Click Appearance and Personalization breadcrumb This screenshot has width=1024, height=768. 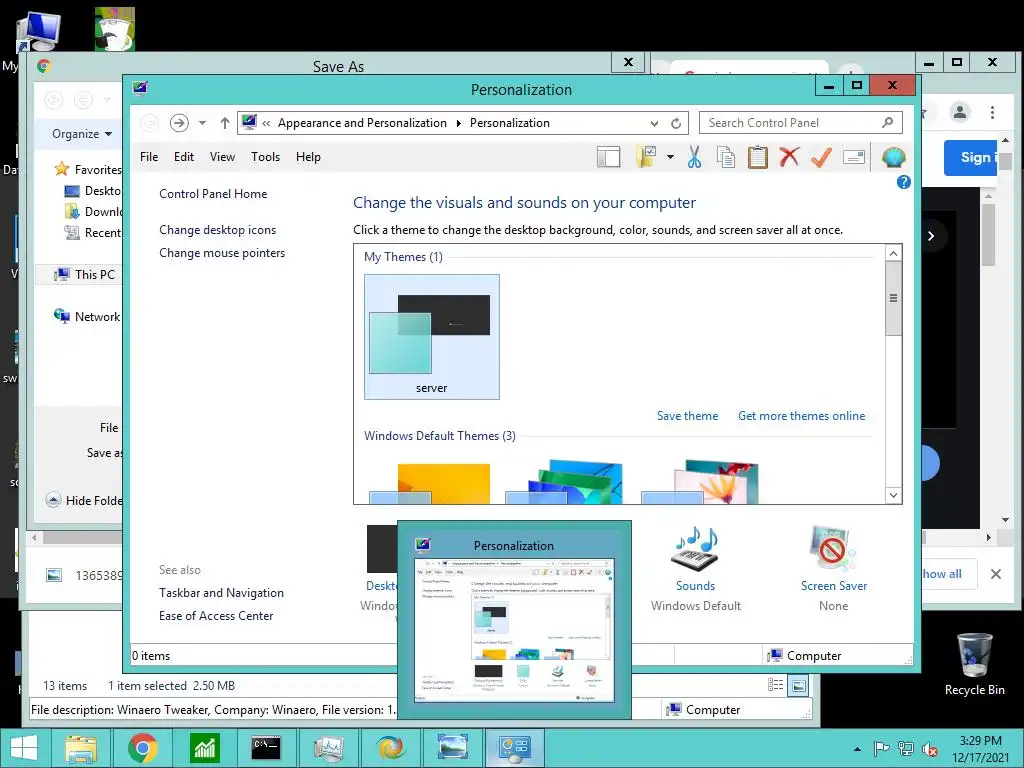point(362,123)
